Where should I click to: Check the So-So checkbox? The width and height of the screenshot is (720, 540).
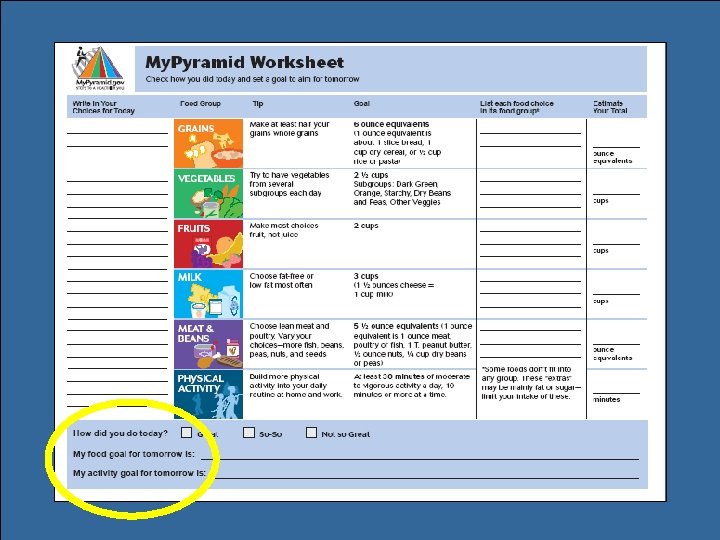(x=249, y=433)
